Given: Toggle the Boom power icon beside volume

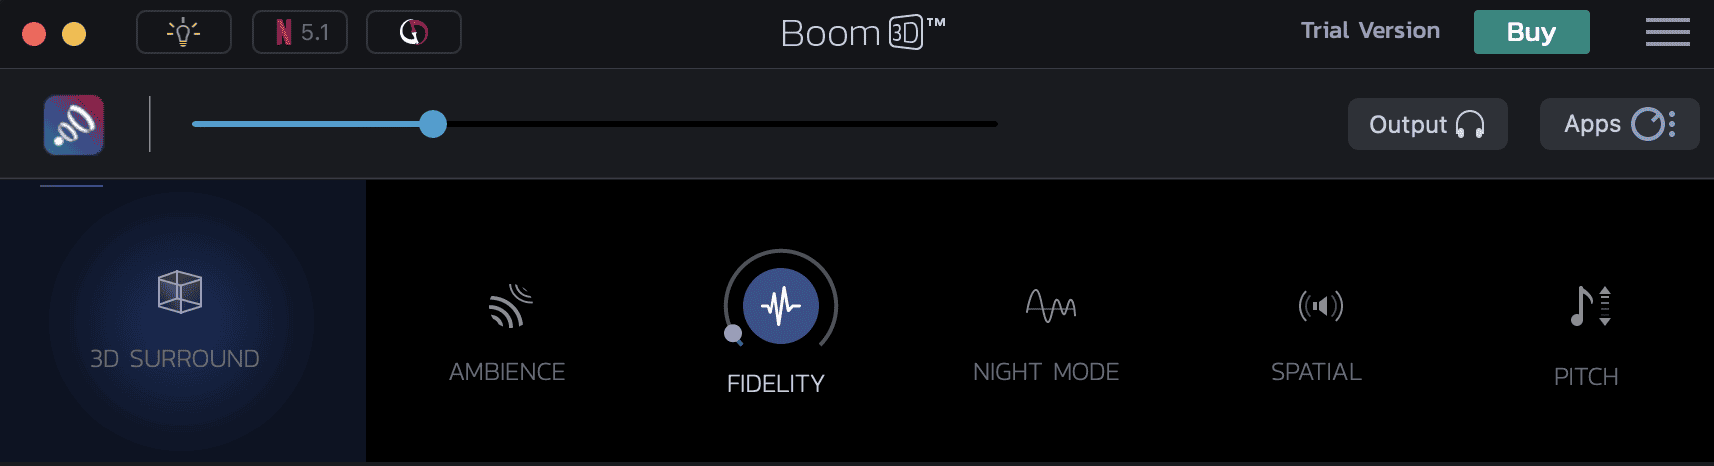Looking at the screenshot, I should pos(74,125).
